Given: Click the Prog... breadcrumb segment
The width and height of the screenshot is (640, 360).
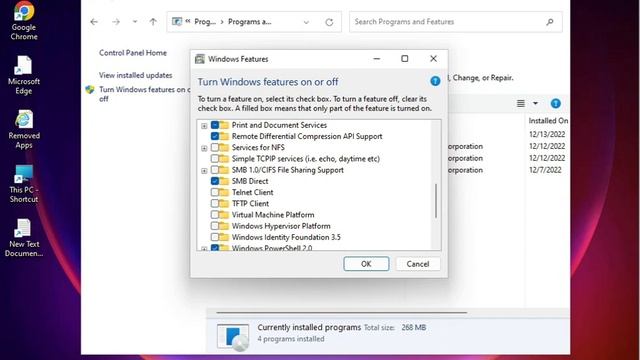Looking at the screenshot, I should point(205,22).
